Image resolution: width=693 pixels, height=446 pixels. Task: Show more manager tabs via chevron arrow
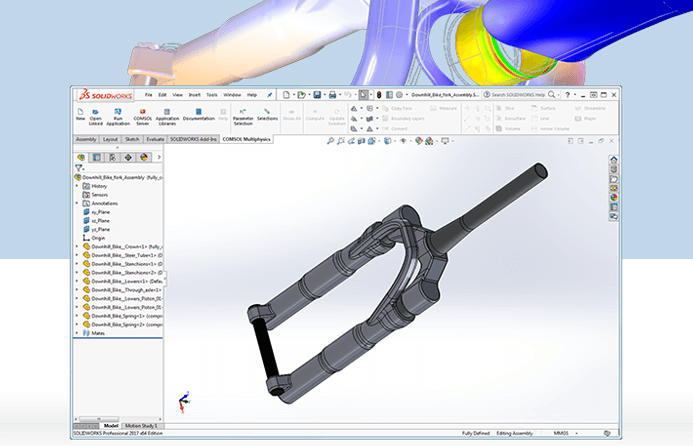point(159,157)
